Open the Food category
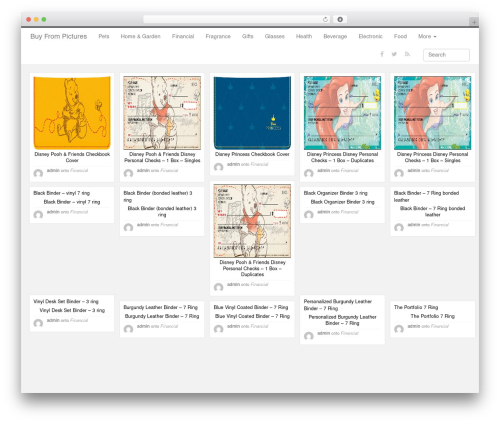Screen dimensions: 500x423 [x=400, y=36]
